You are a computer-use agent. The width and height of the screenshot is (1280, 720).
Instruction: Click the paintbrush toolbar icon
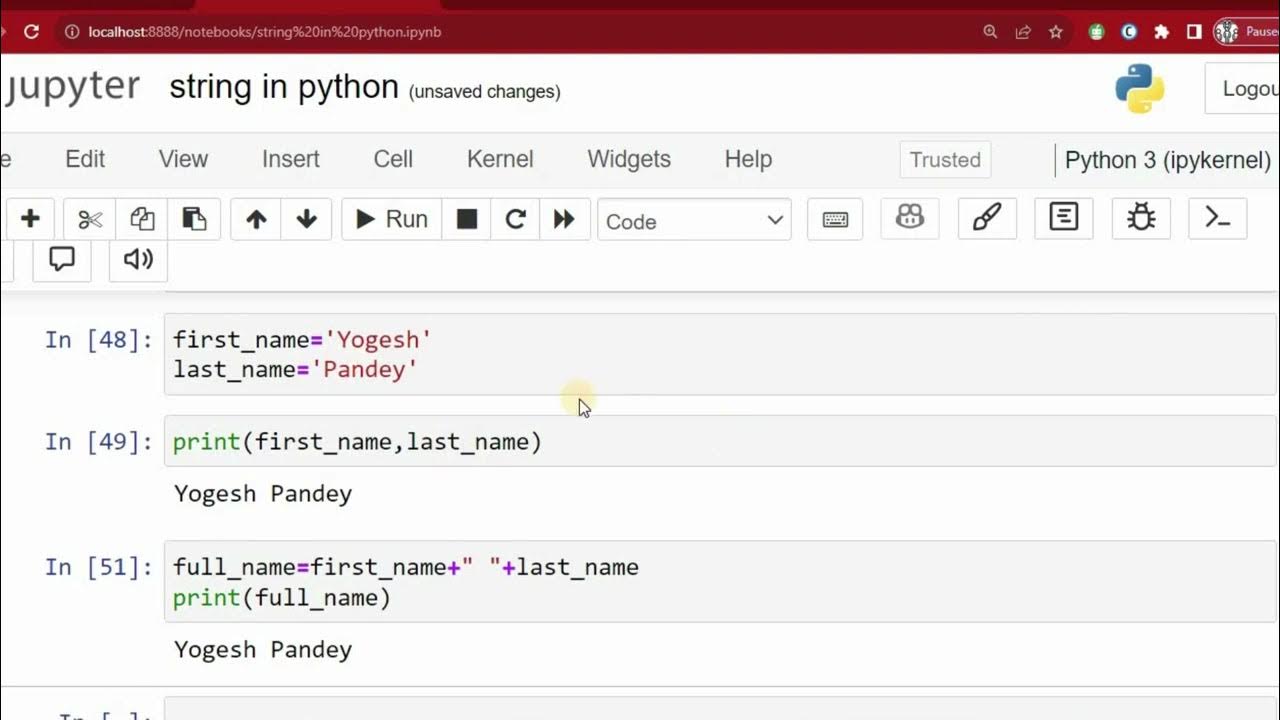[x=987, y=217]
